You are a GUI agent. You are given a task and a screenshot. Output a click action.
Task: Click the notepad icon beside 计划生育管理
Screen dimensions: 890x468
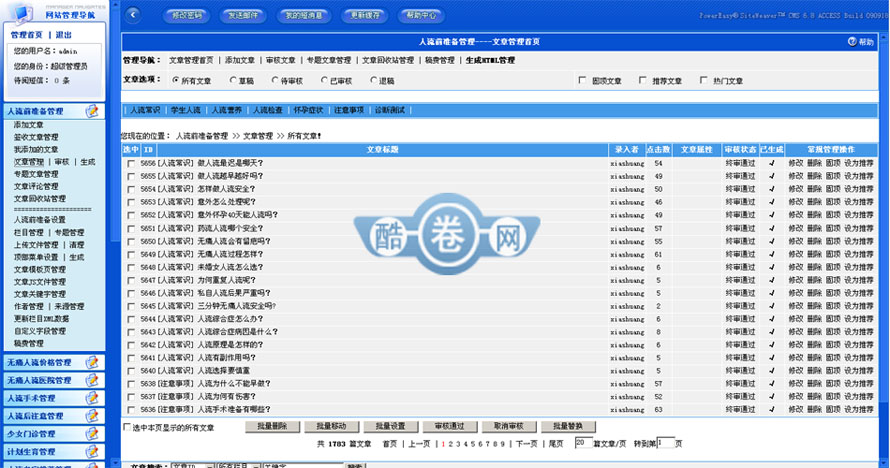tap(92, 452)
